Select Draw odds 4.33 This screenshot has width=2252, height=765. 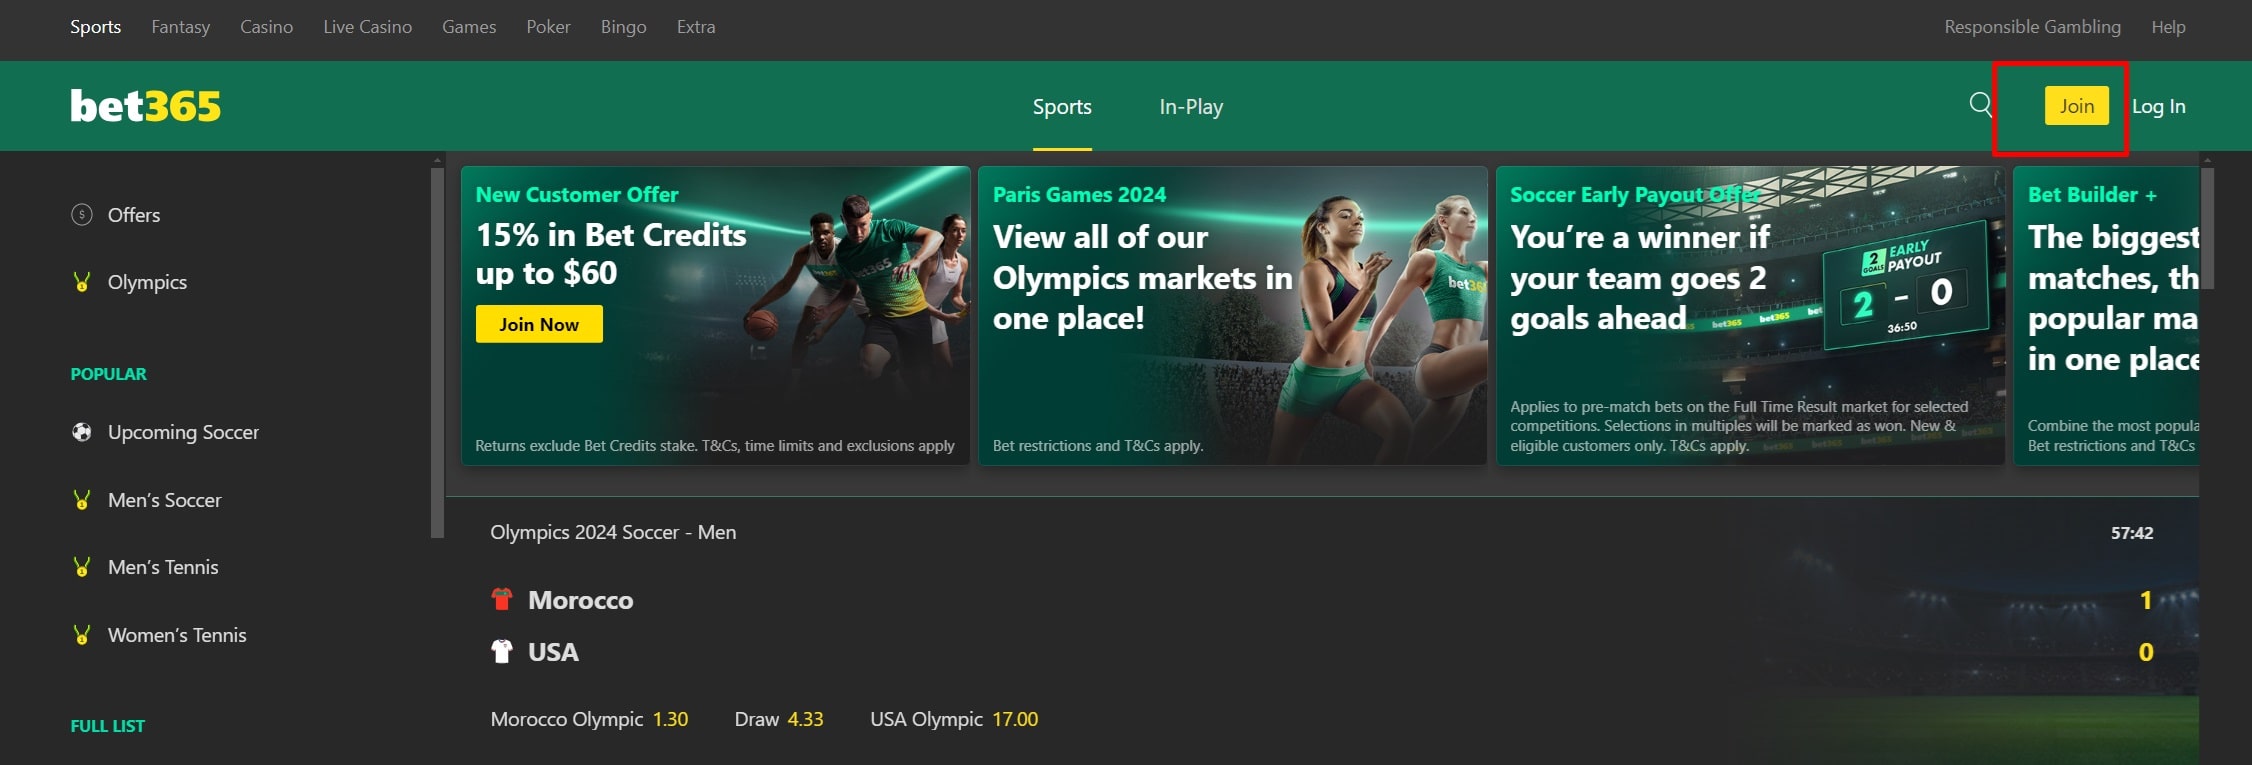779,719
